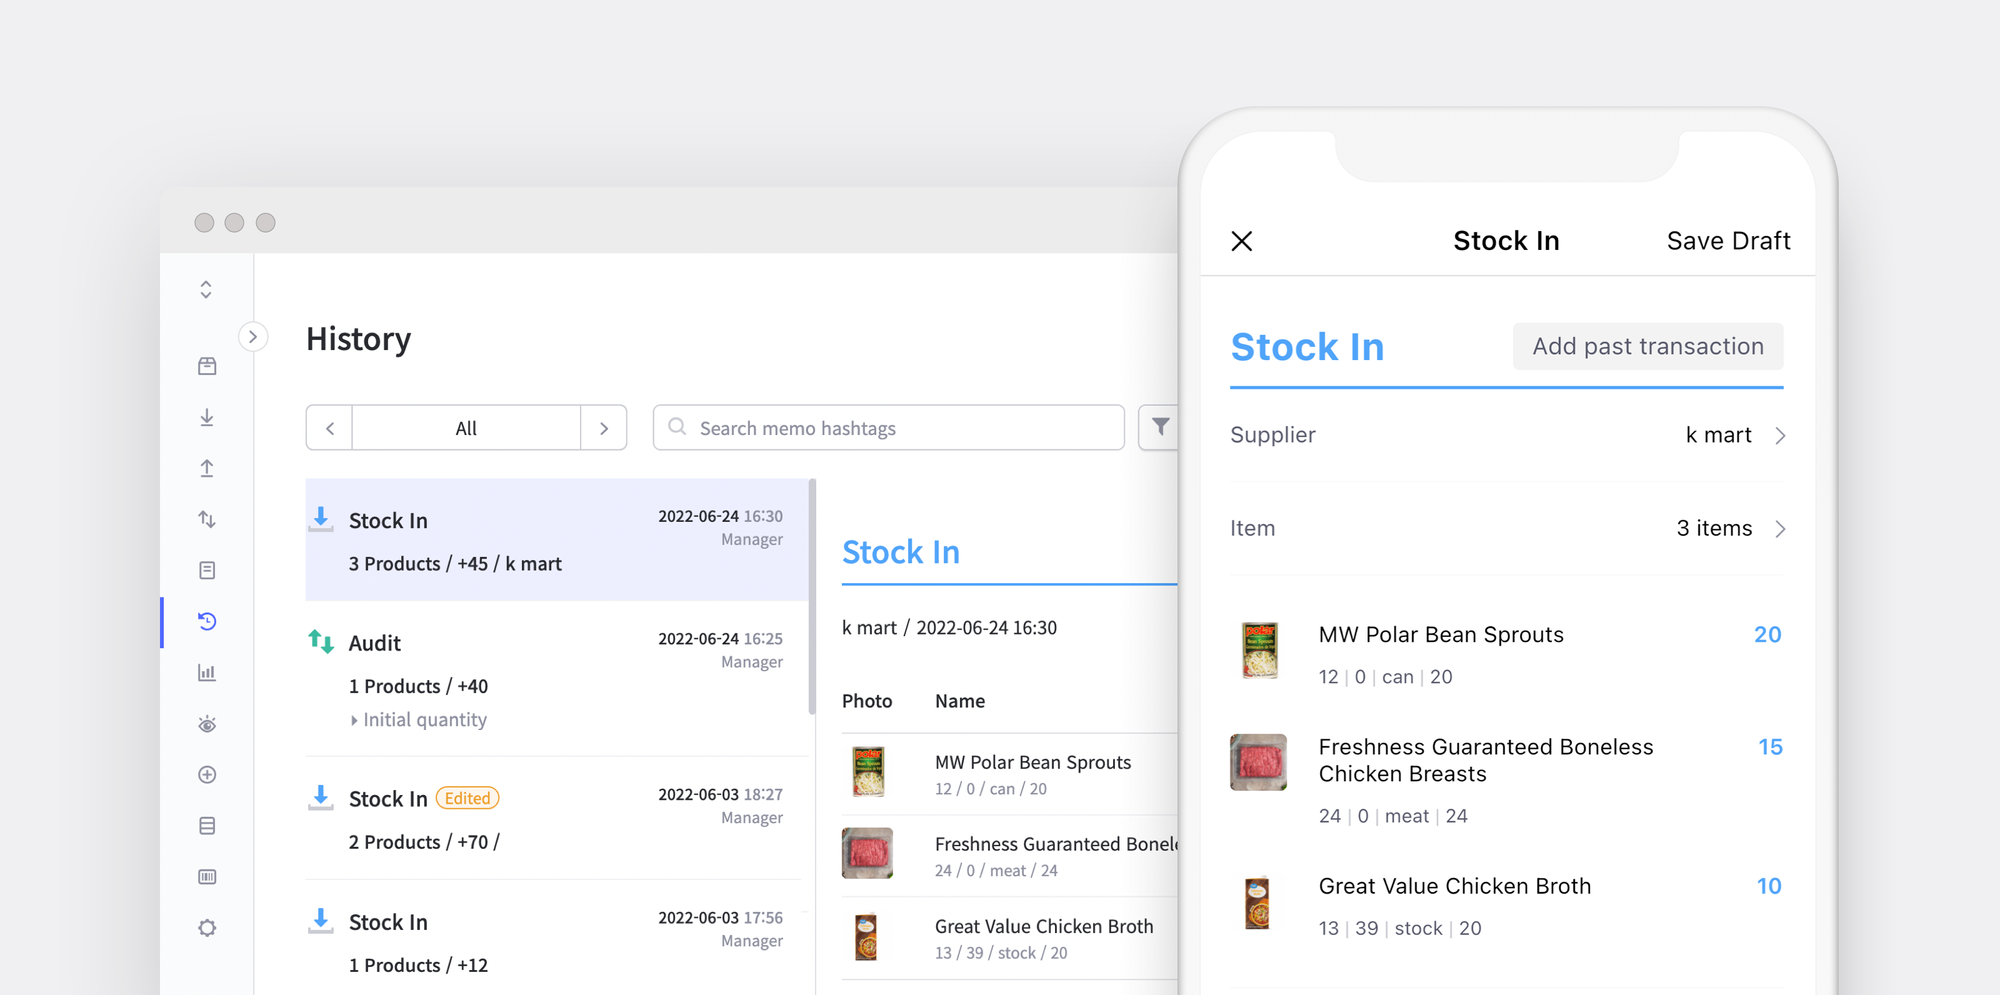
Task: Click the add item plus circle icon
Action: (207, 775)
